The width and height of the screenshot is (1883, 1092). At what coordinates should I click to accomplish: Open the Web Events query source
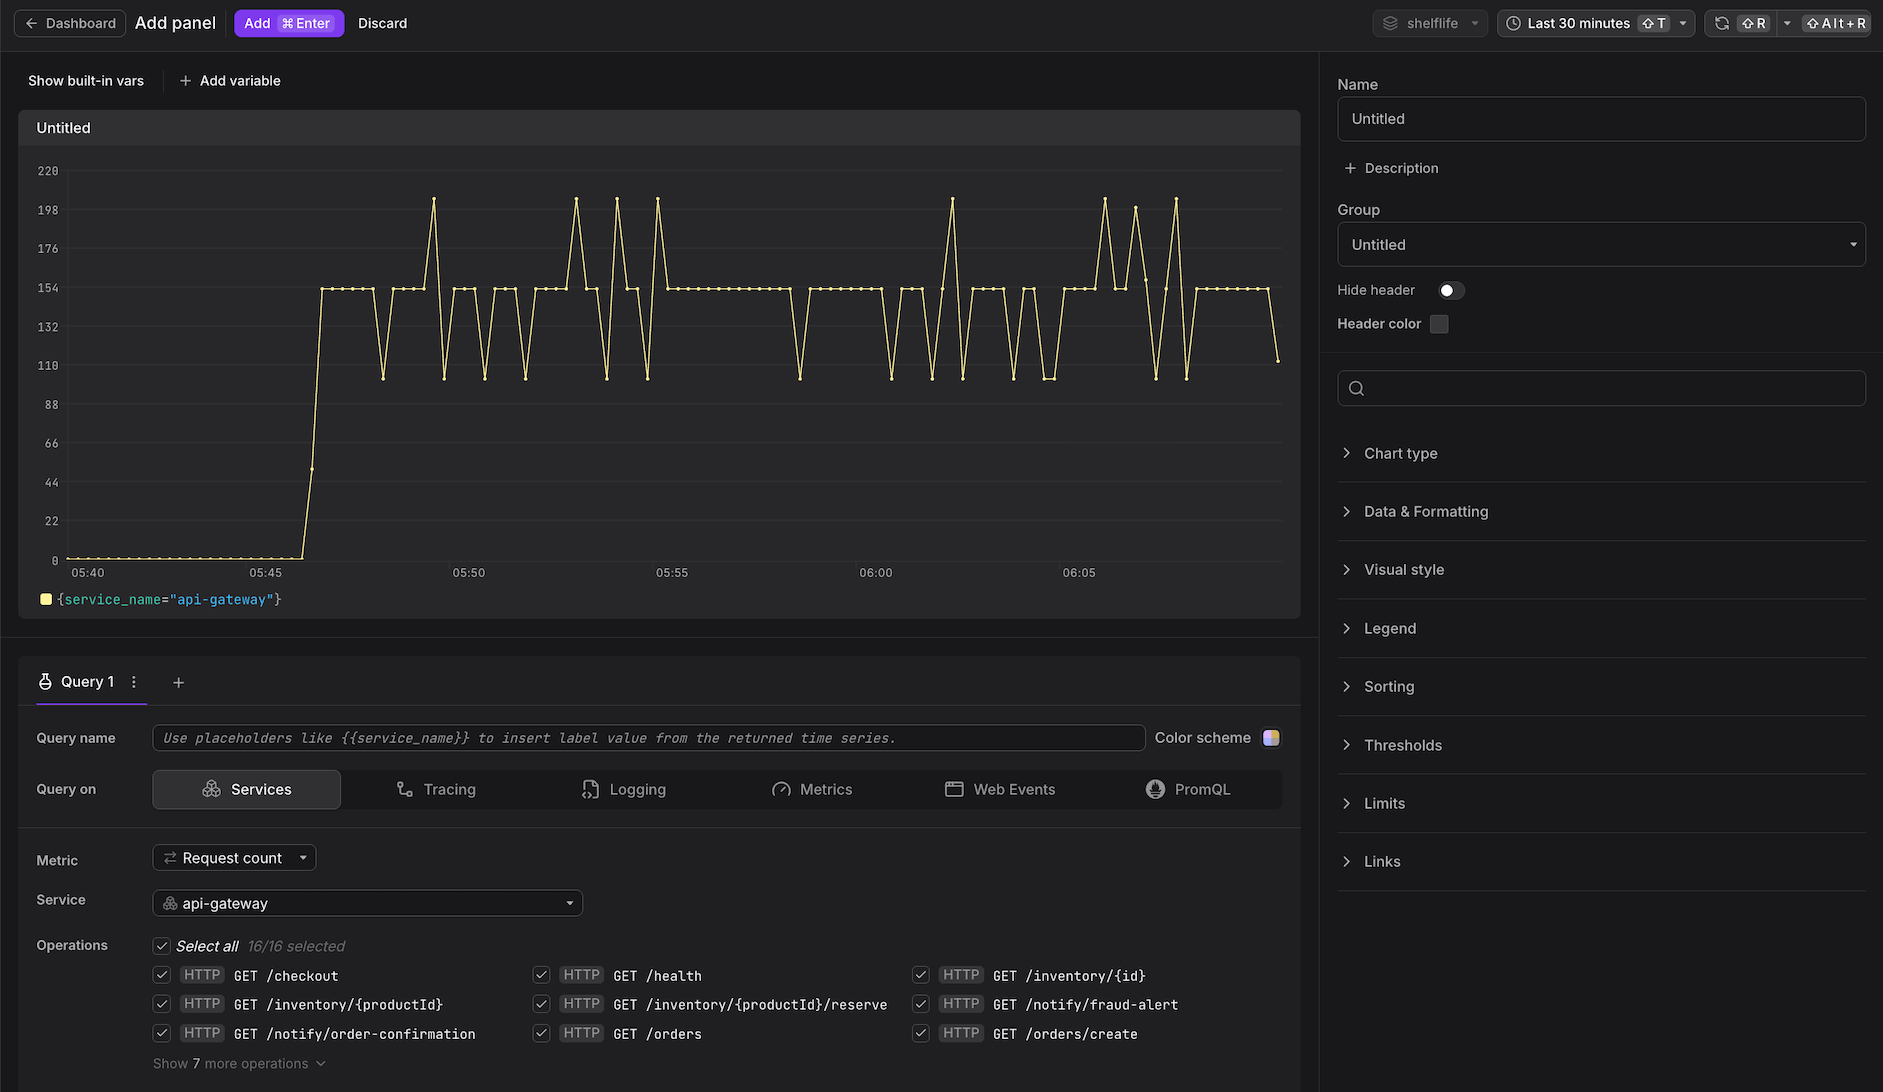pyautogui.click(x=1000, y=789)
